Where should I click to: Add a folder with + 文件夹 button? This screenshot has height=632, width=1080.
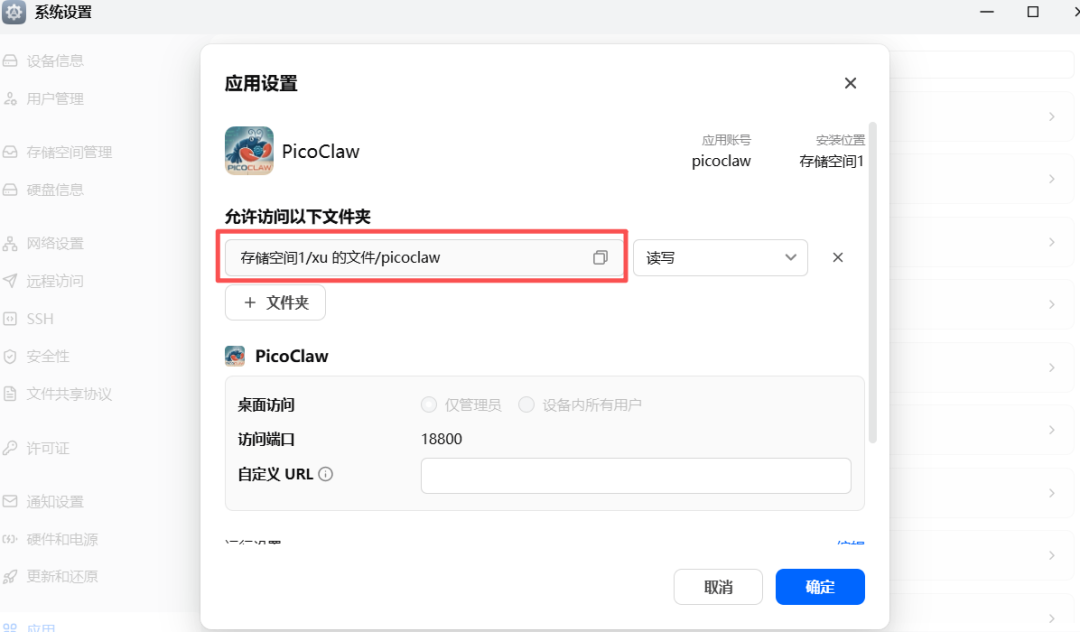coord(276,303)
